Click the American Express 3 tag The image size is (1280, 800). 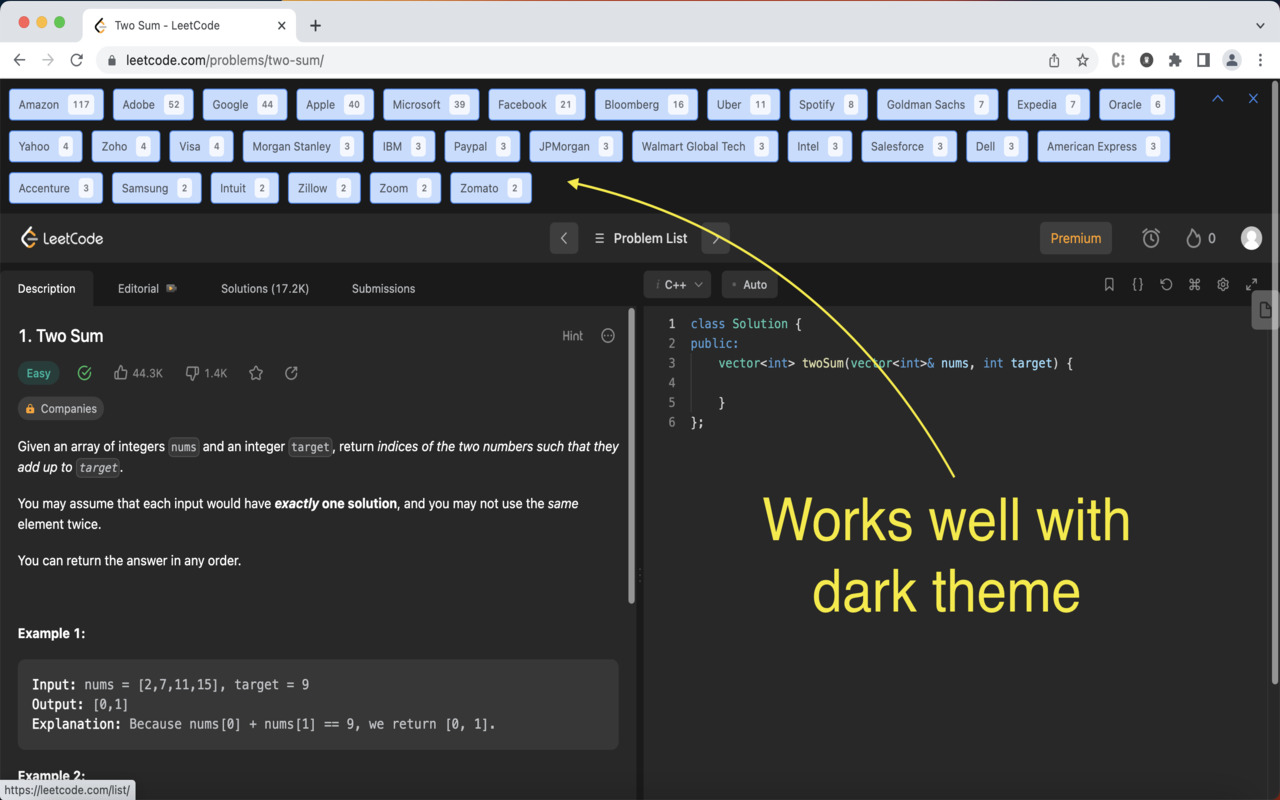coord(1103,146)
